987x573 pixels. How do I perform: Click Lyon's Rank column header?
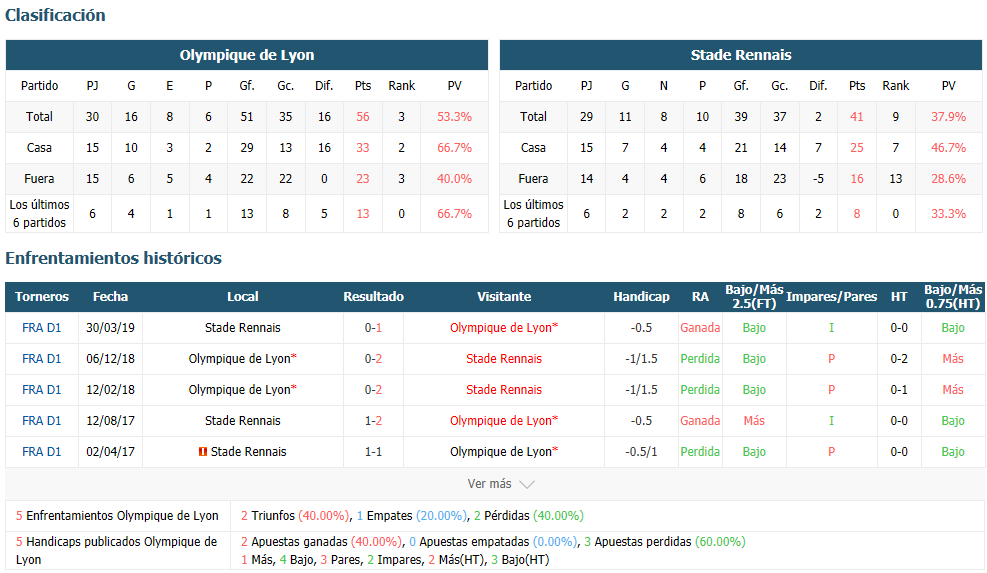(x=402, y=86)
